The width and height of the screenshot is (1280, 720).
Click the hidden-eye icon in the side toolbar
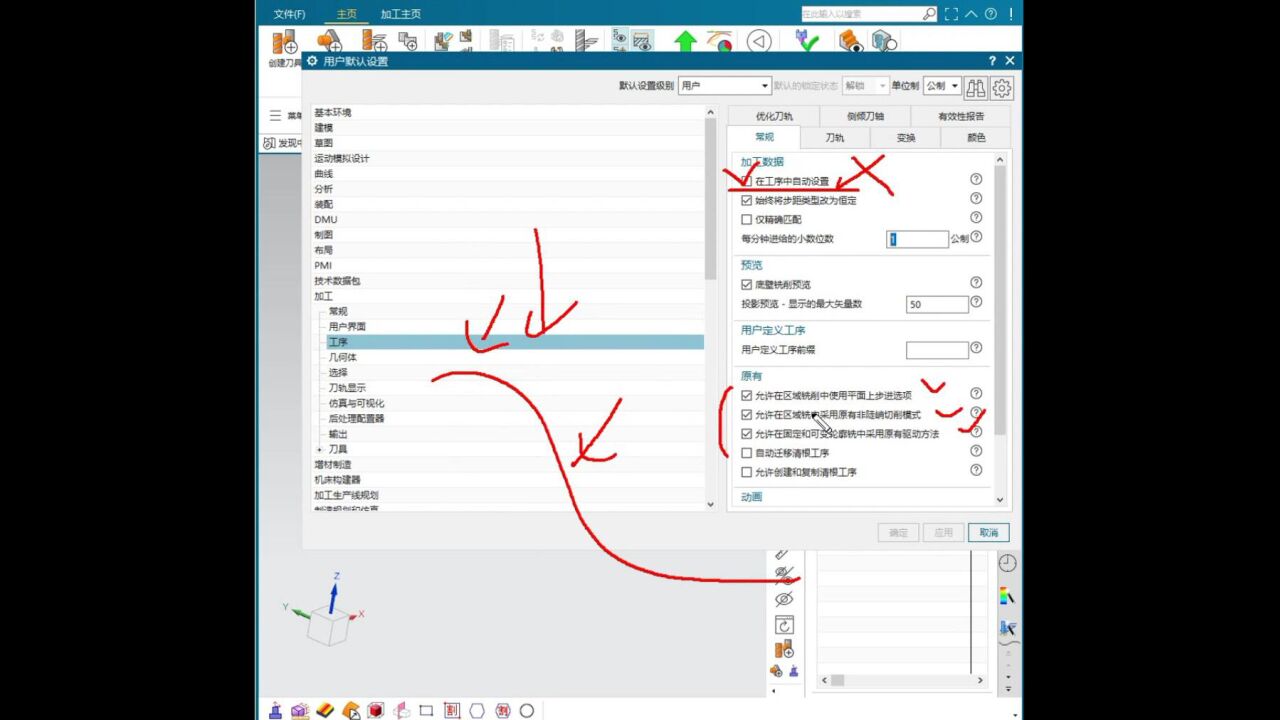pyautogui.click(x=784, y=599)
